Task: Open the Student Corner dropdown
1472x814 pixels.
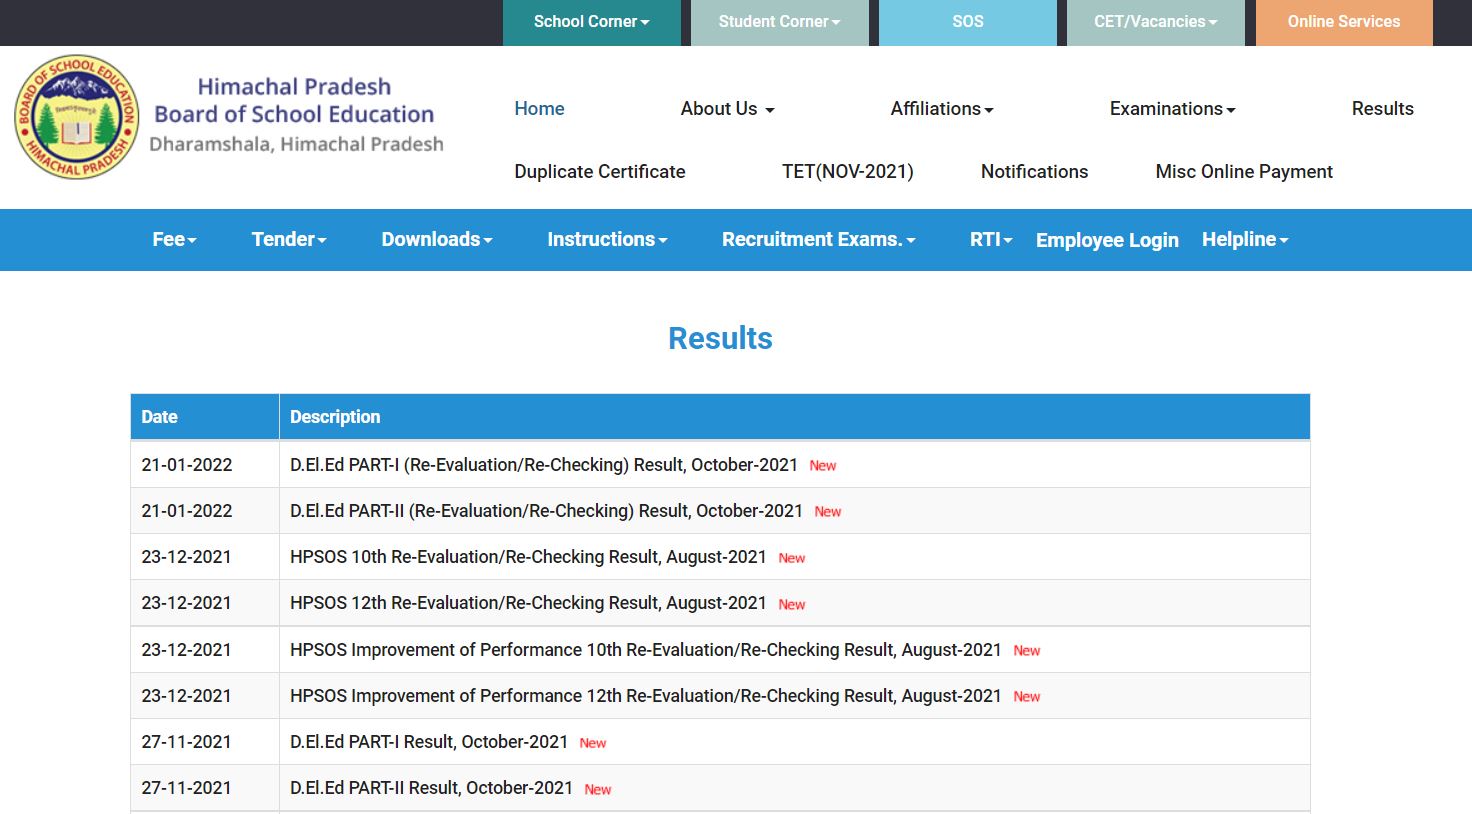Action: coord(780,22)
